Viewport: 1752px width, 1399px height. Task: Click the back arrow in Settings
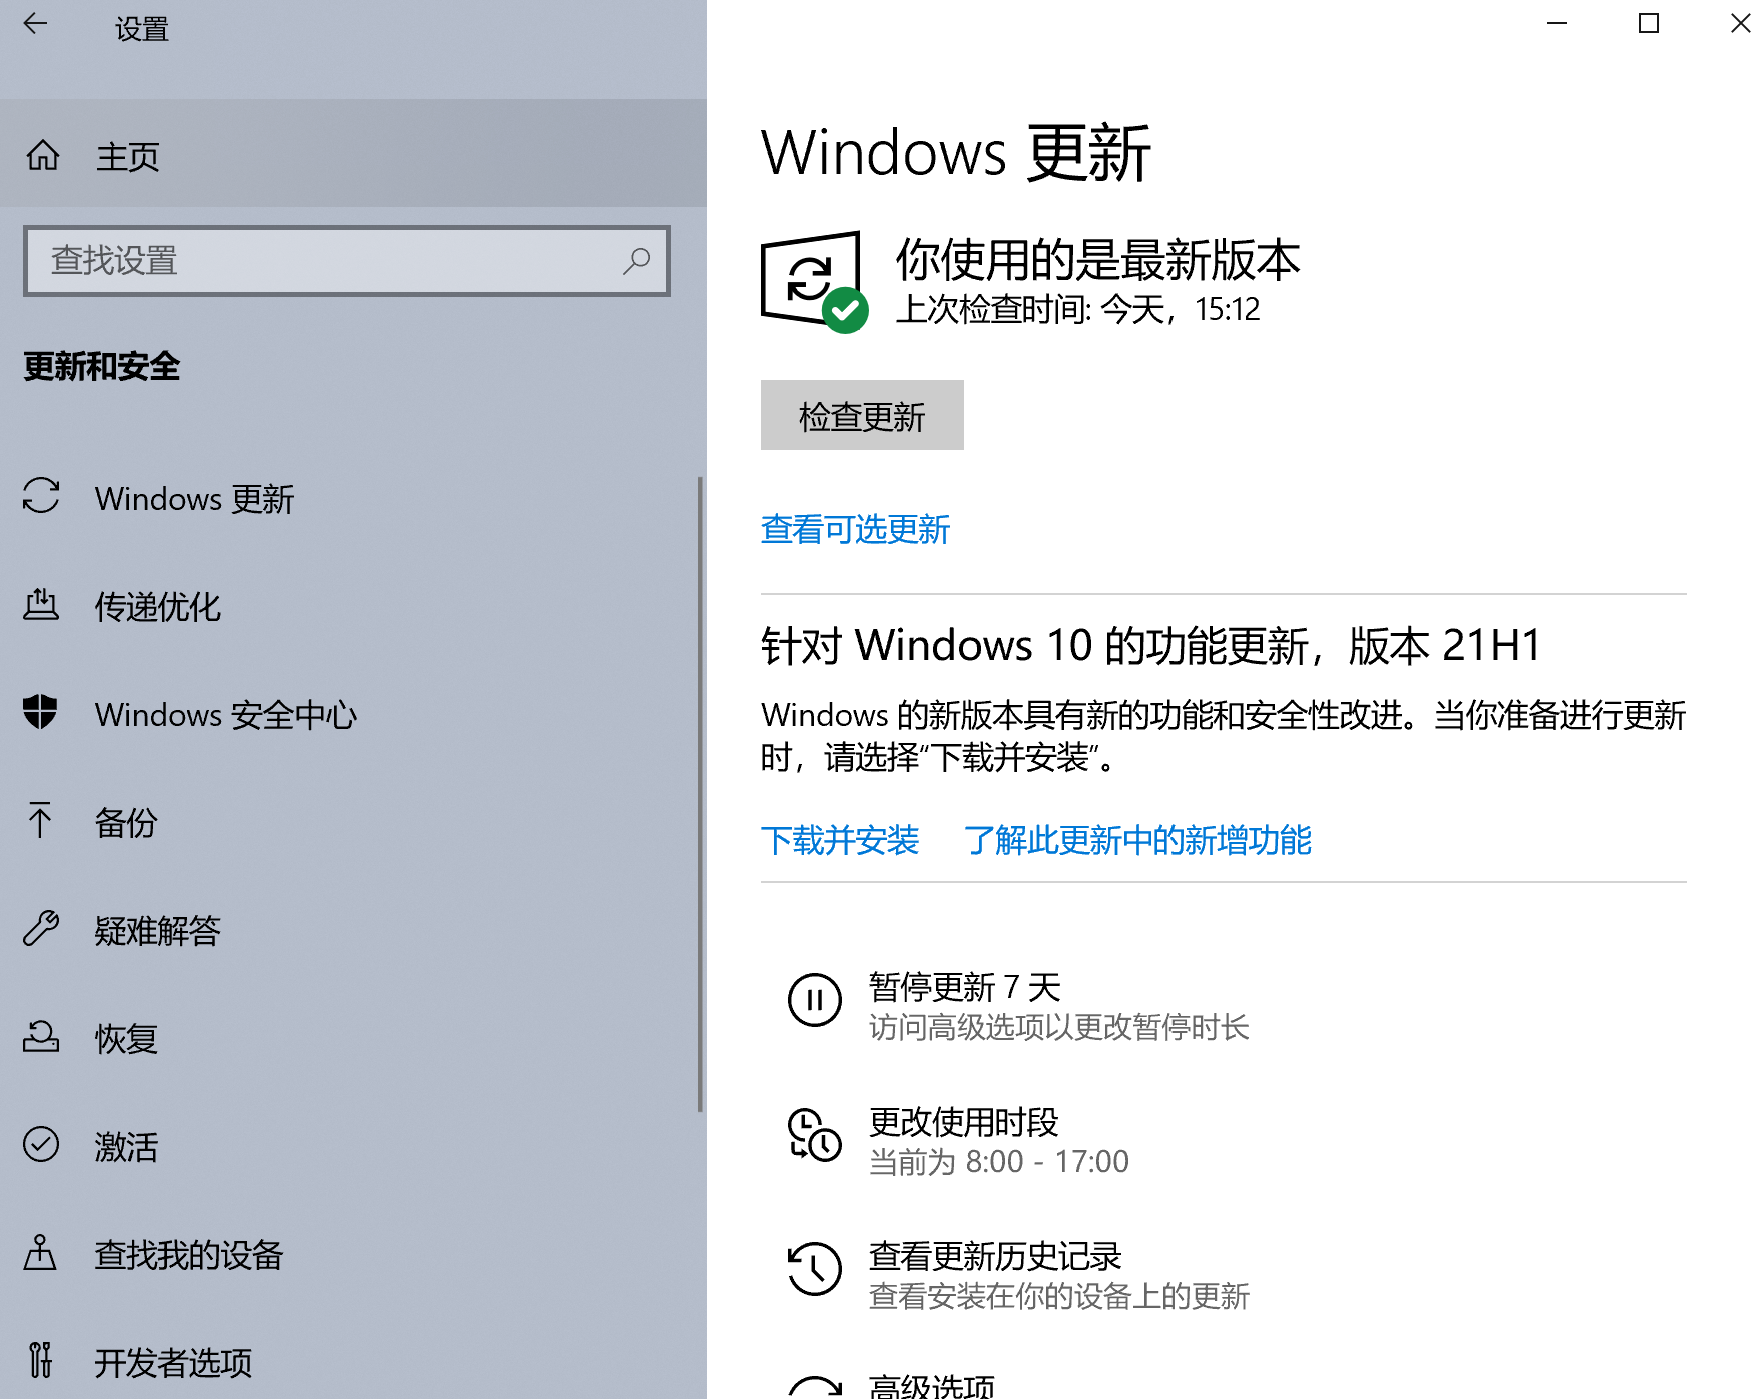[35, 24]
